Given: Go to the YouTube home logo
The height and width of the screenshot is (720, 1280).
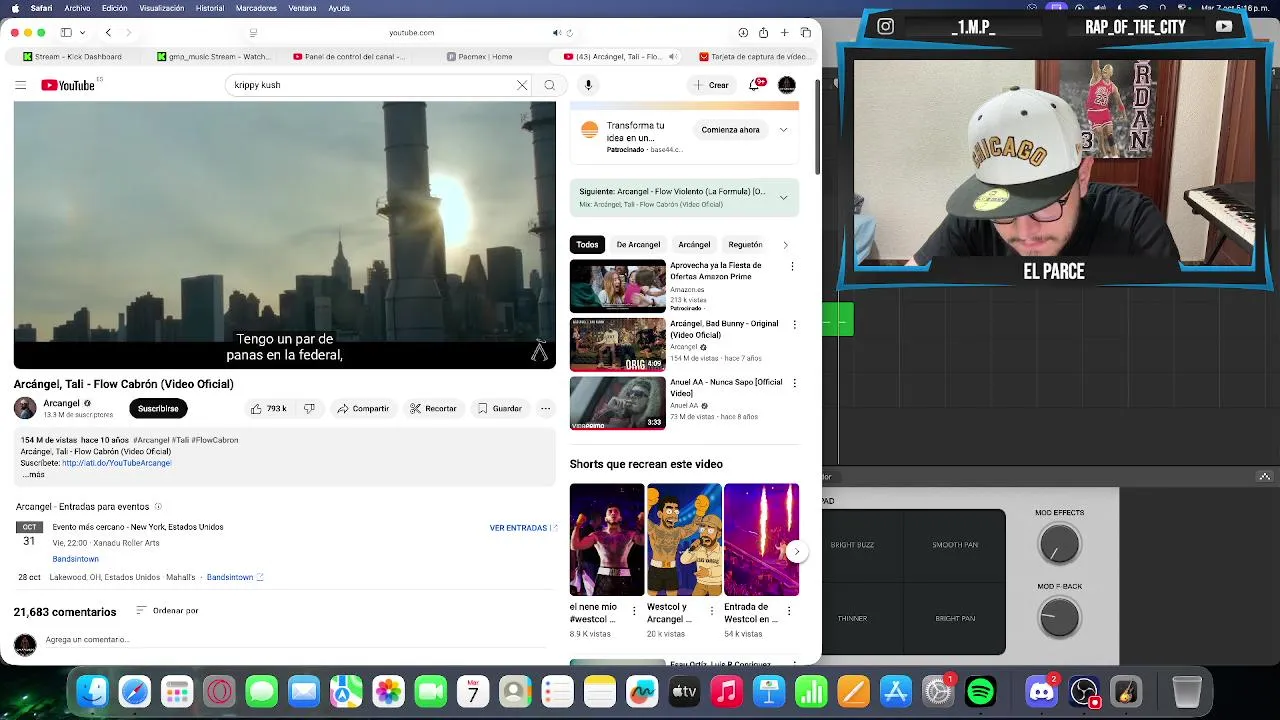Looking at the screenshot, I should (68, 85).
